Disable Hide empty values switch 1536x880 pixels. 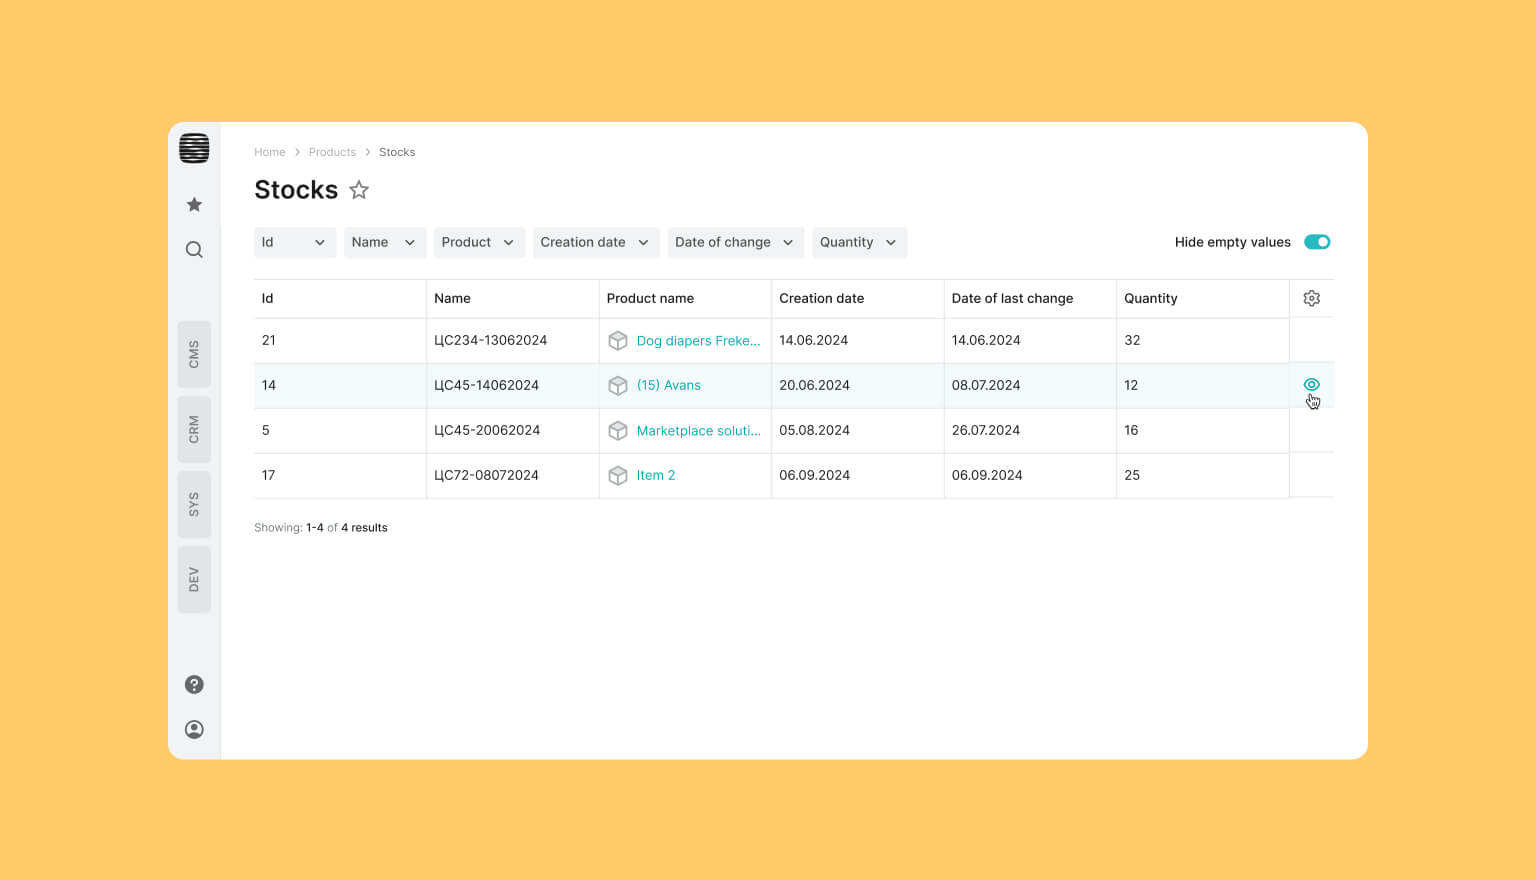(x=1317, y=242)
